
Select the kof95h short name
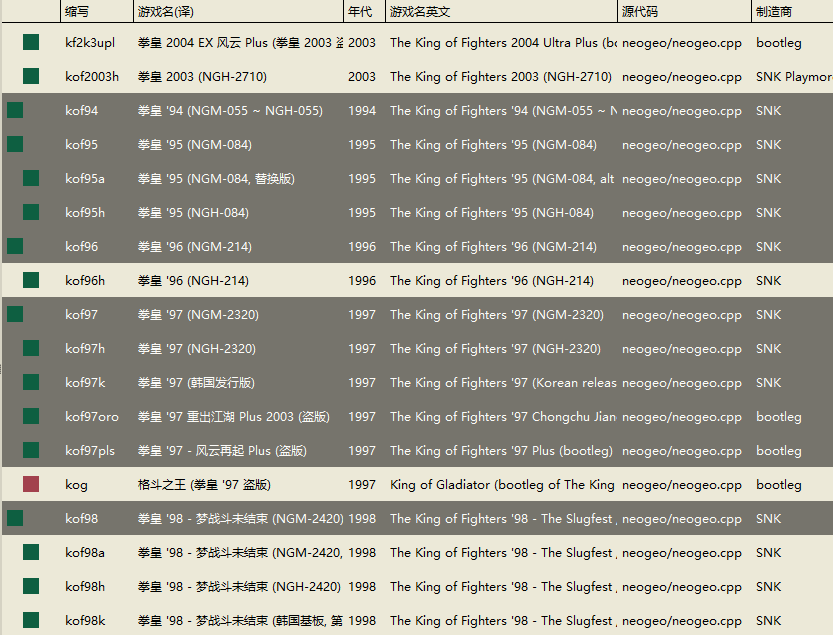coord(85,213)
